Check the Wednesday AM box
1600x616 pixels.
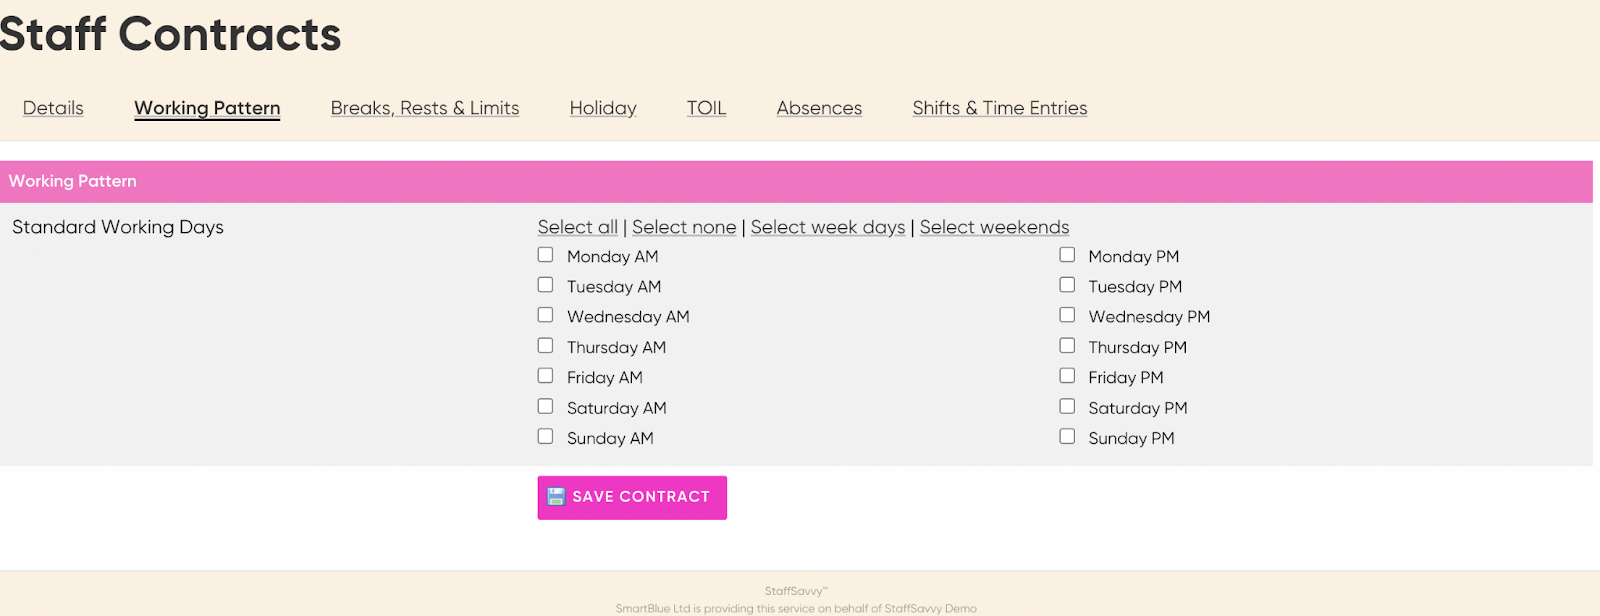(x=545, y=315)
